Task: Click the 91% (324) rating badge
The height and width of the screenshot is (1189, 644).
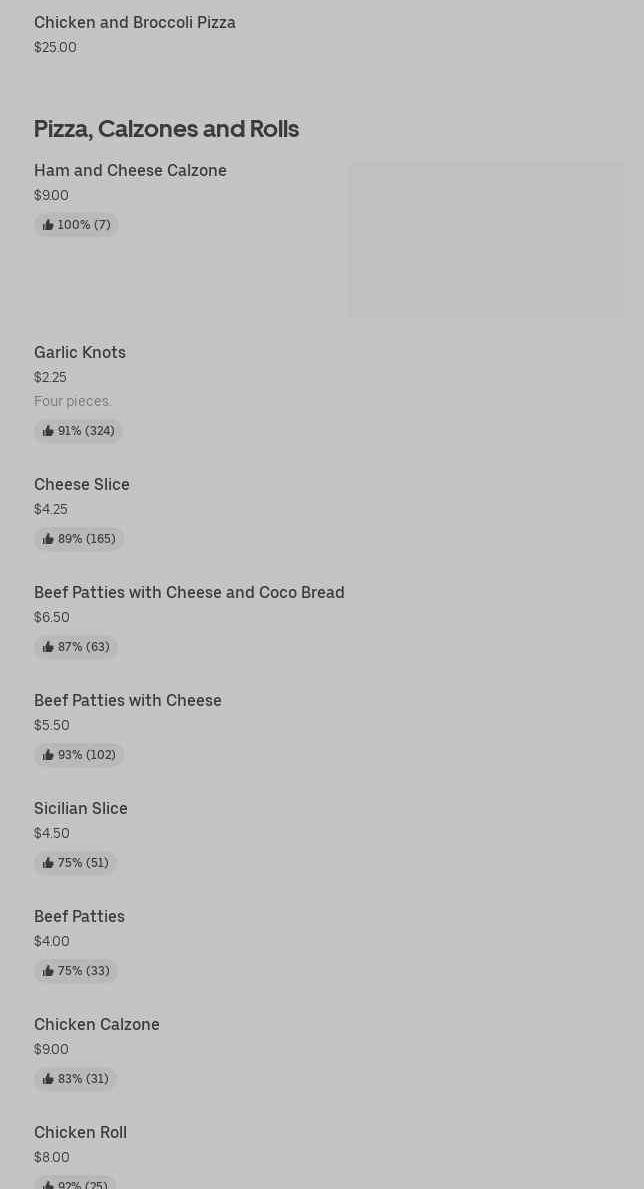Action: tap(78, 431)
